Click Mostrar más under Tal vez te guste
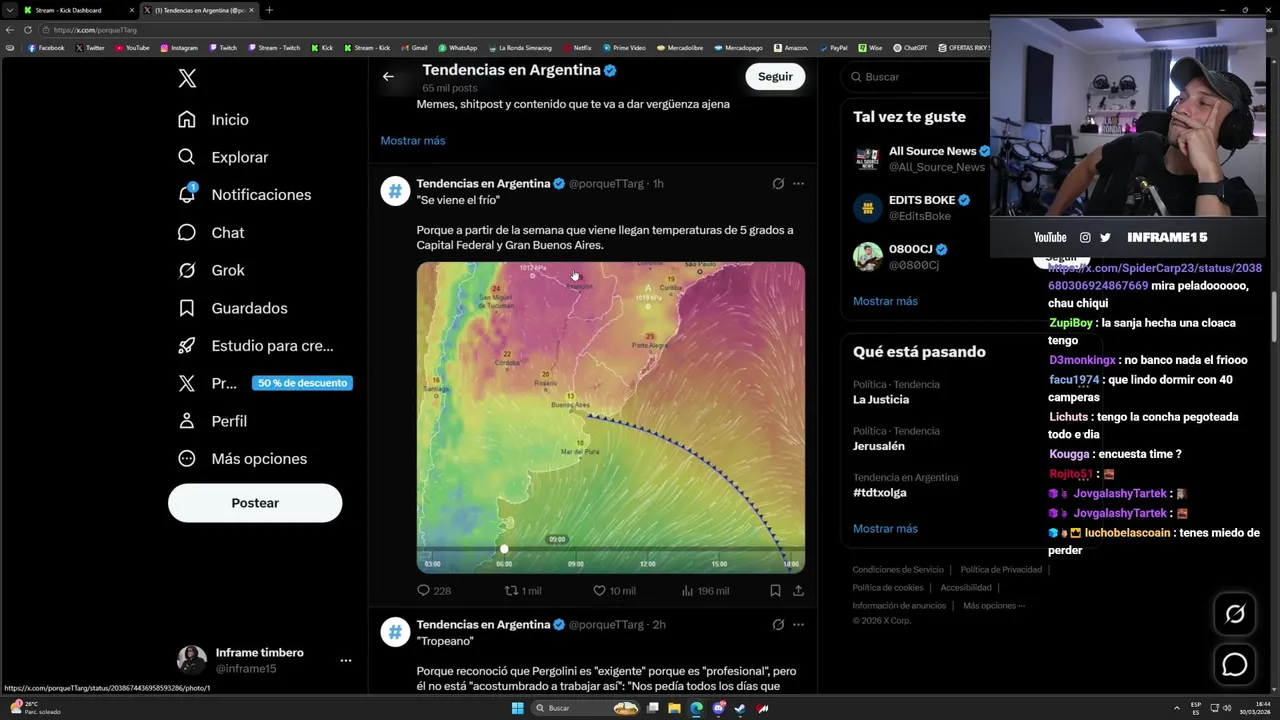Screen dimensions: 1280x720 885,301
